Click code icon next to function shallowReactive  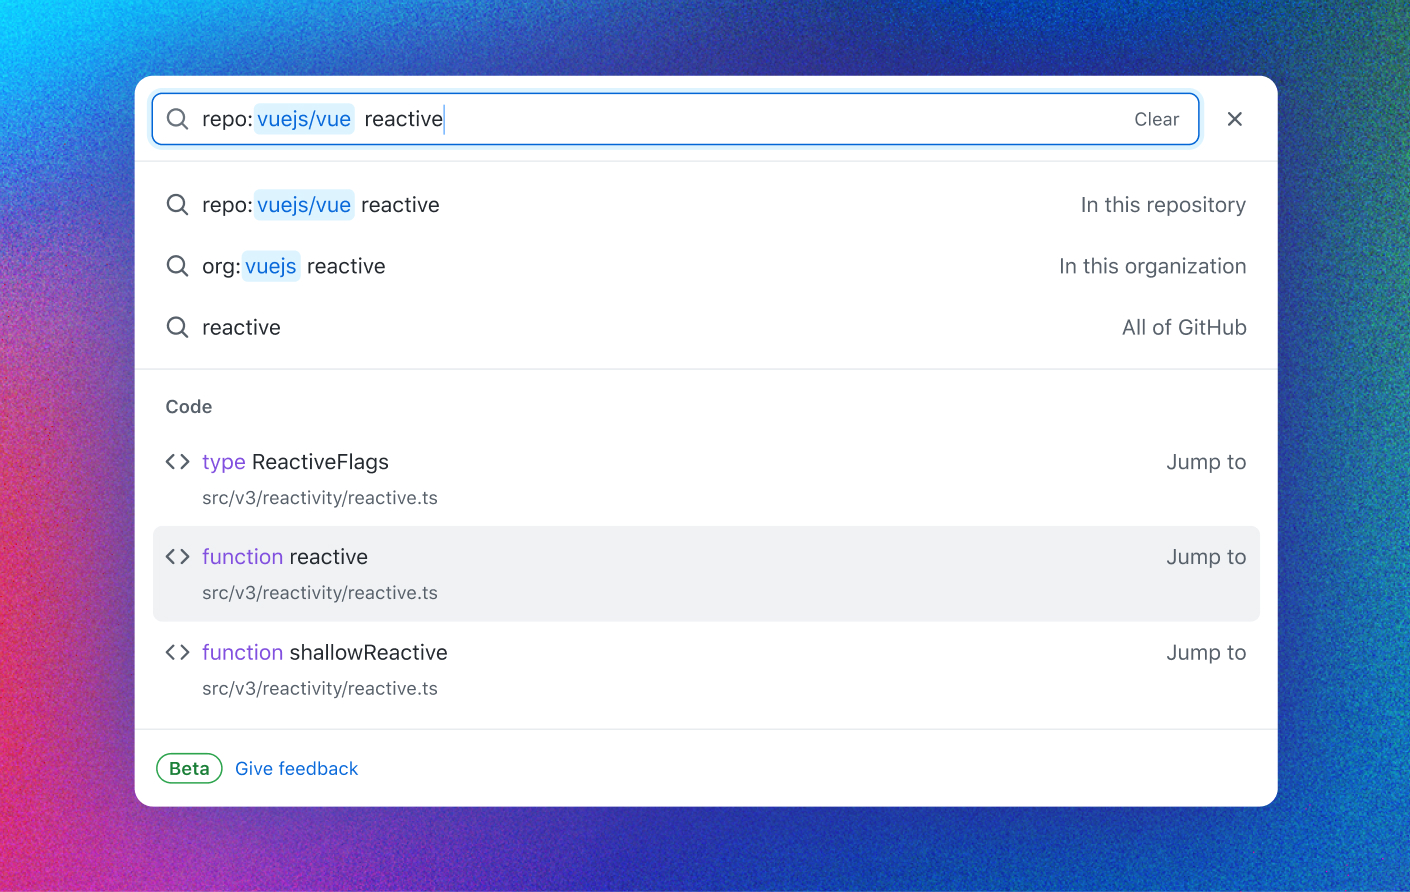tap(177, 652)
